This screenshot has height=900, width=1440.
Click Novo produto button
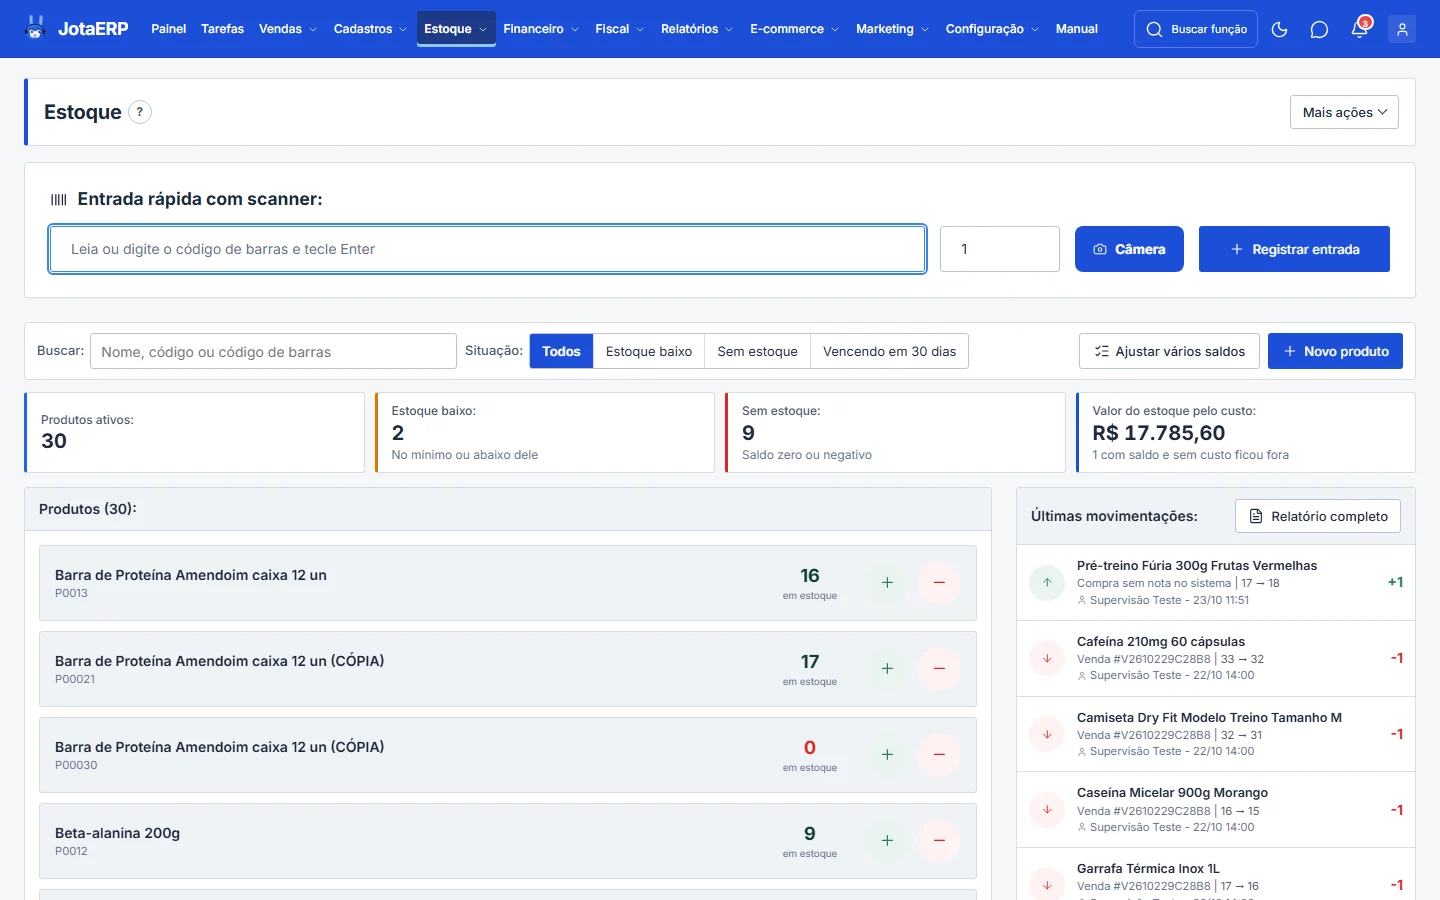click(1335, 351)
